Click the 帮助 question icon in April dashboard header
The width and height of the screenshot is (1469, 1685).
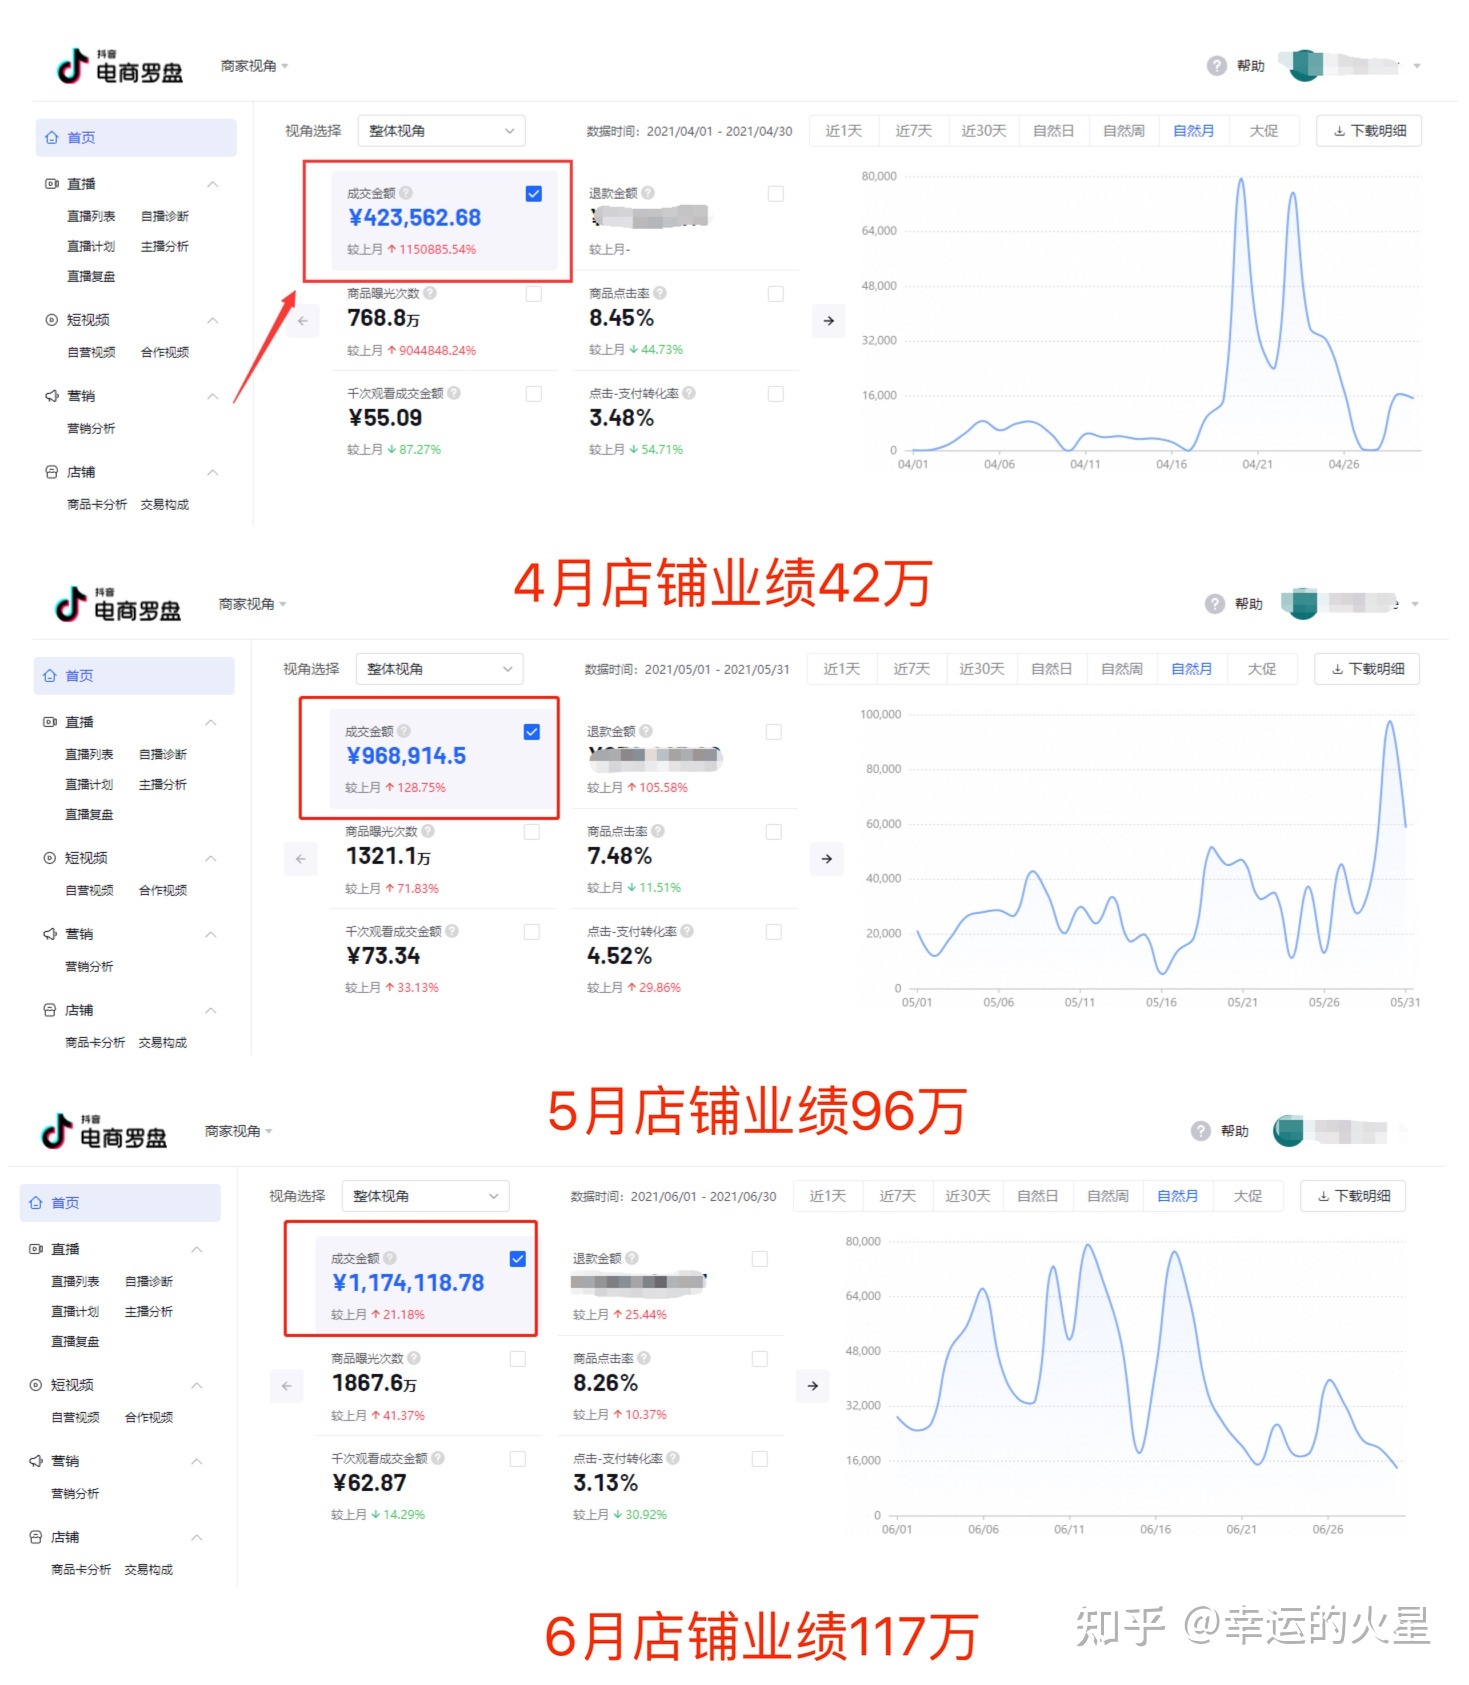pos(1216,66)
